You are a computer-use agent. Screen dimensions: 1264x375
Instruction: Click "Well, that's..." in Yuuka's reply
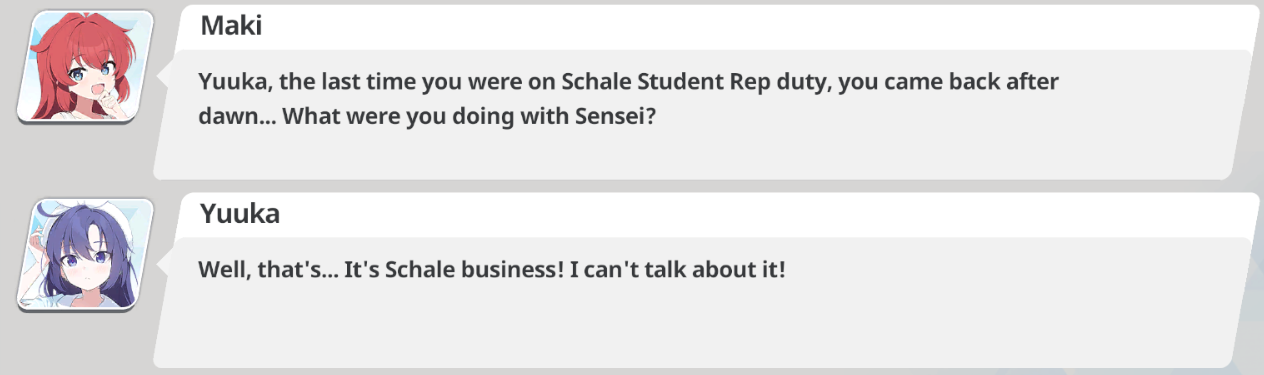(268, 270)
